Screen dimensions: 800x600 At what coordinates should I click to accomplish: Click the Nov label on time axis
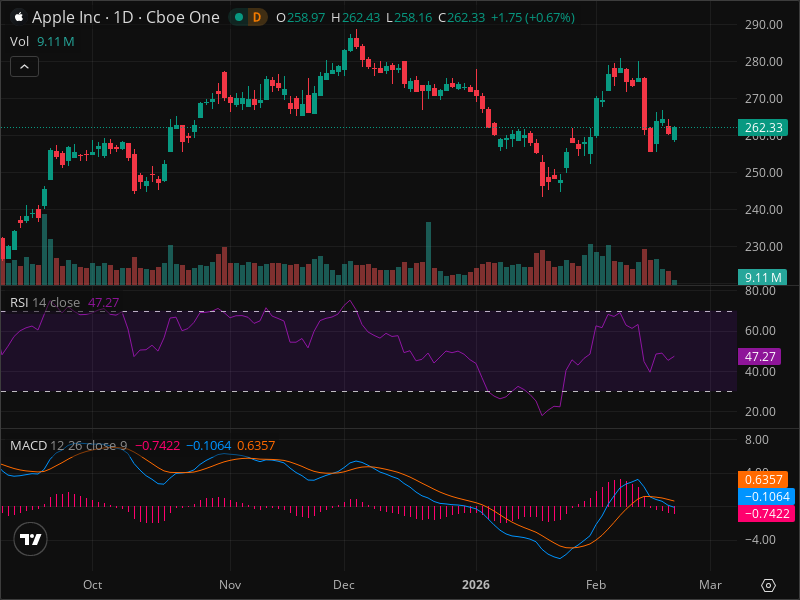click(x=230, y=585)
